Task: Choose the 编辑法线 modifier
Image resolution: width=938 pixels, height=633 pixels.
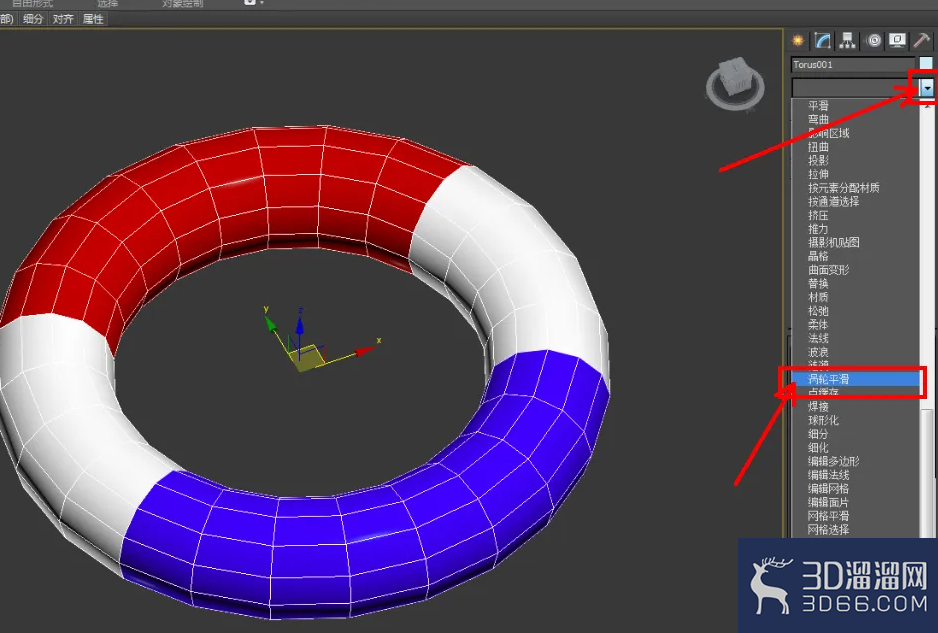Action: click(829, 475)
